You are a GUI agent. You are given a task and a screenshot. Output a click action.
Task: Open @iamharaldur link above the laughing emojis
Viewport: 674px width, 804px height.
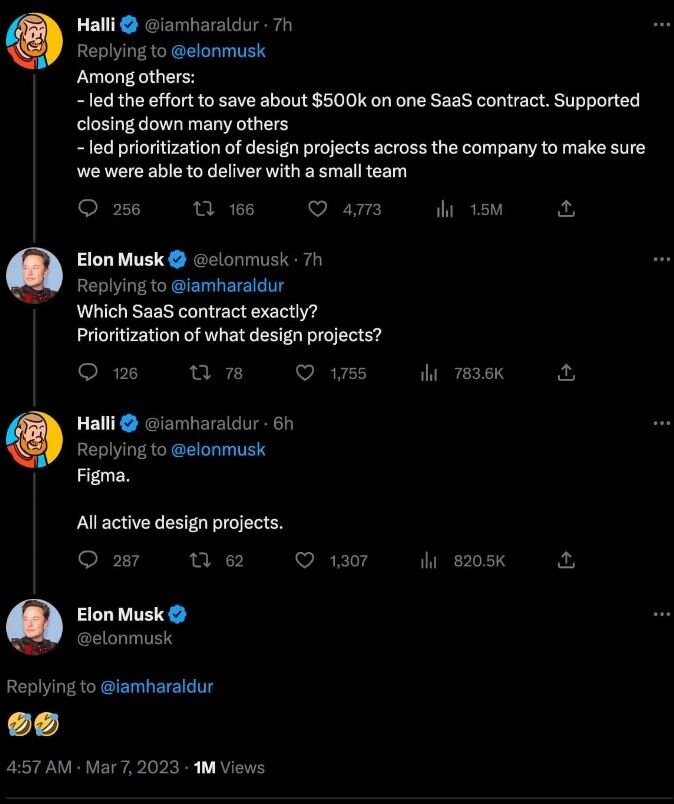click(x=157, y=686)
